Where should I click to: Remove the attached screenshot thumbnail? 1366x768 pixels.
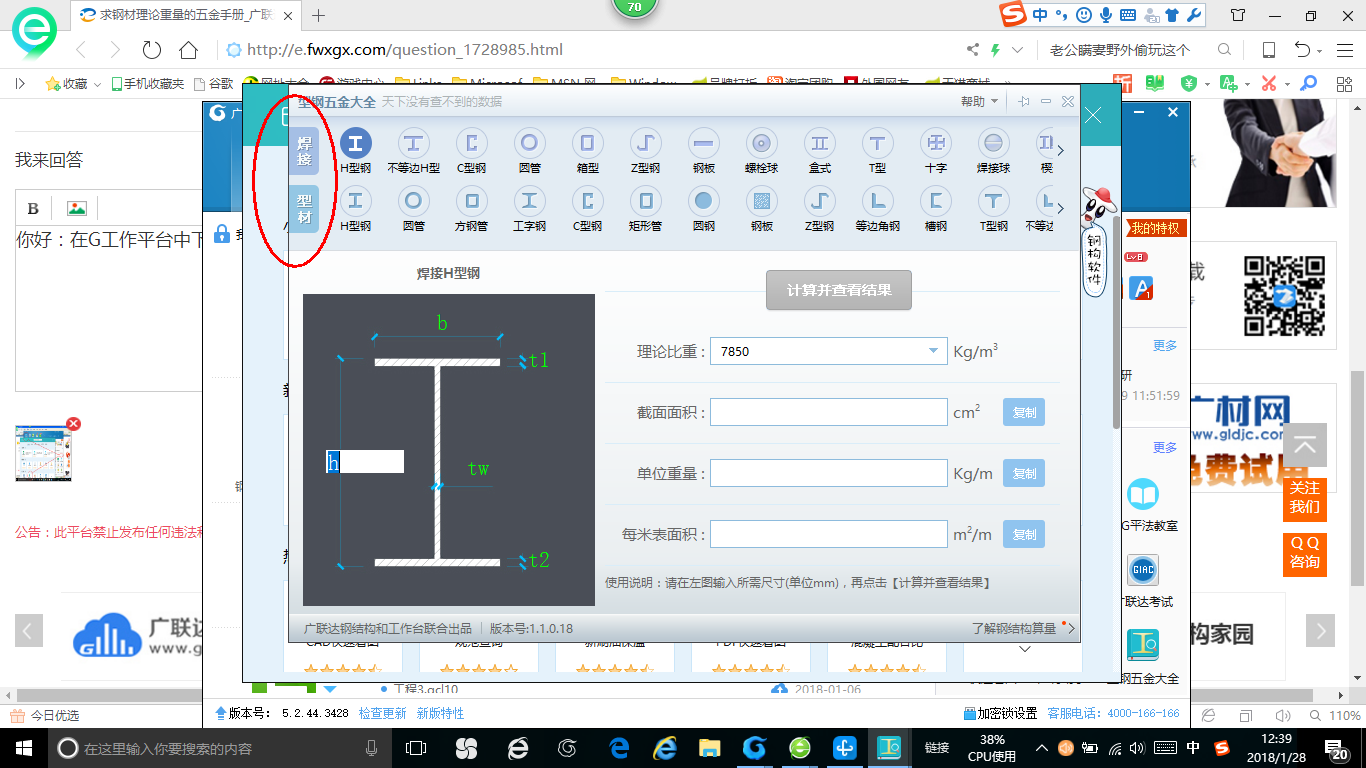point(73,424)
